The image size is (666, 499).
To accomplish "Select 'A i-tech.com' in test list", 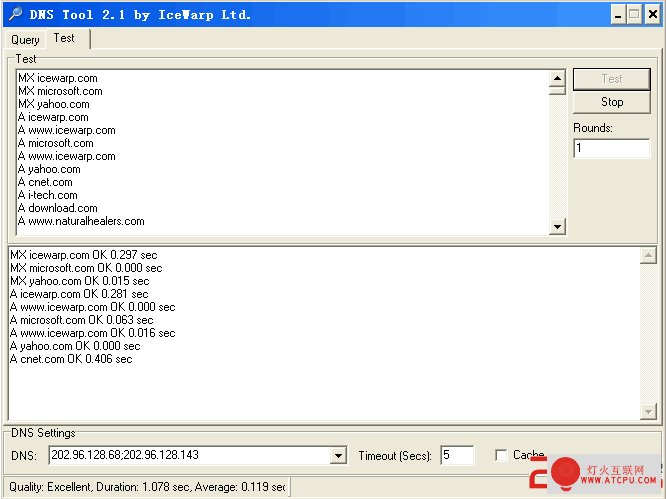I will (x=48, y=195).
